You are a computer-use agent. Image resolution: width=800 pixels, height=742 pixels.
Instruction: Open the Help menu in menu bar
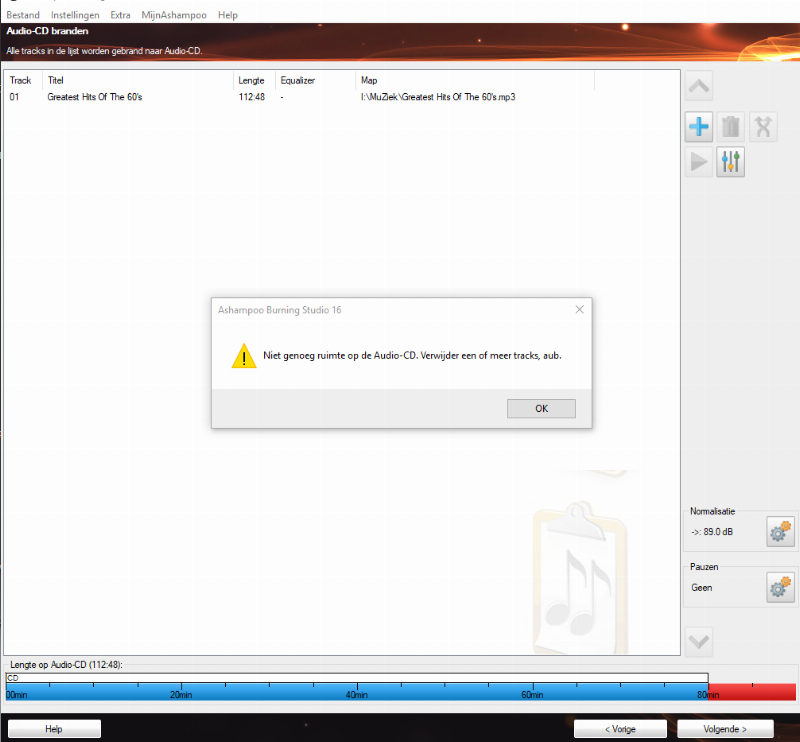pyautogui.click(x=228, y=15)
